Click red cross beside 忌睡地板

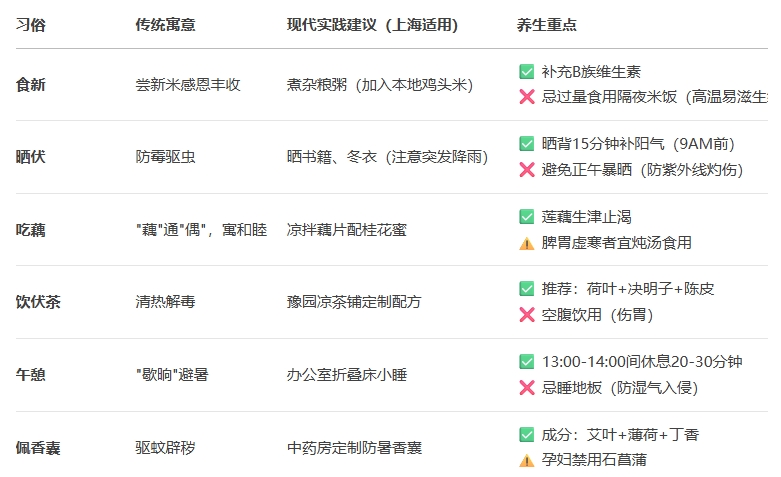point(526,387)
